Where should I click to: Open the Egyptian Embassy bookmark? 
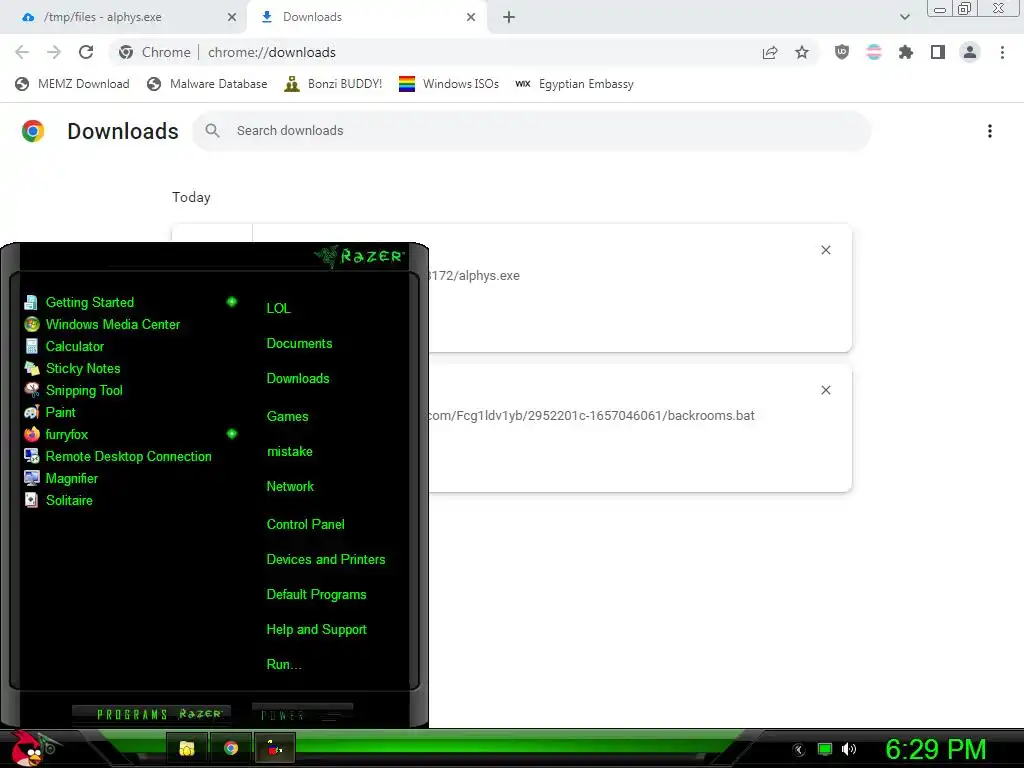[x=574, y=84]
